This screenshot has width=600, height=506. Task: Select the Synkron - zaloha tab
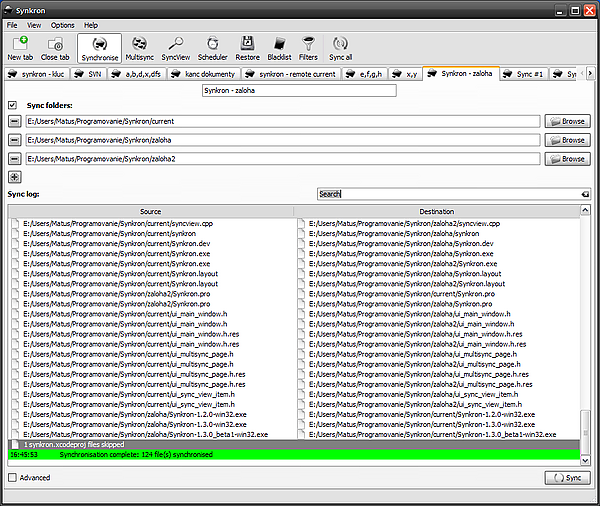point(461,73)
